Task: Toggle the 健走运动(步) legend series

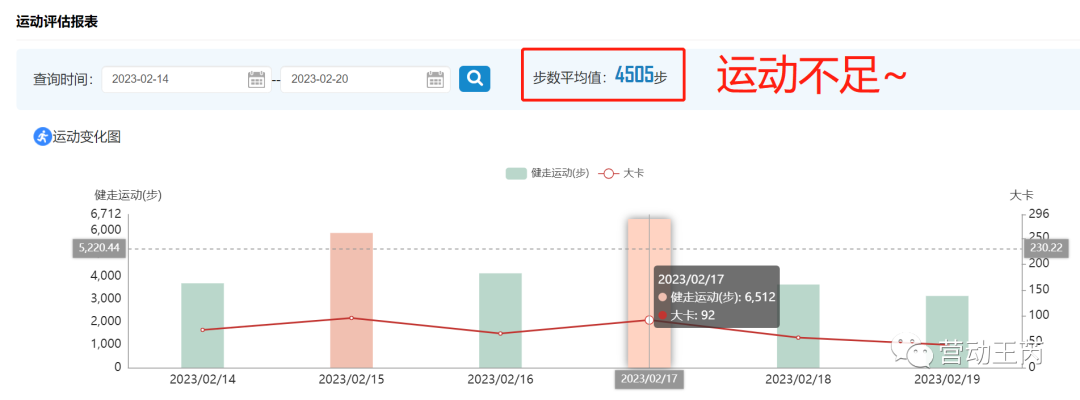Action: point(547,173)
